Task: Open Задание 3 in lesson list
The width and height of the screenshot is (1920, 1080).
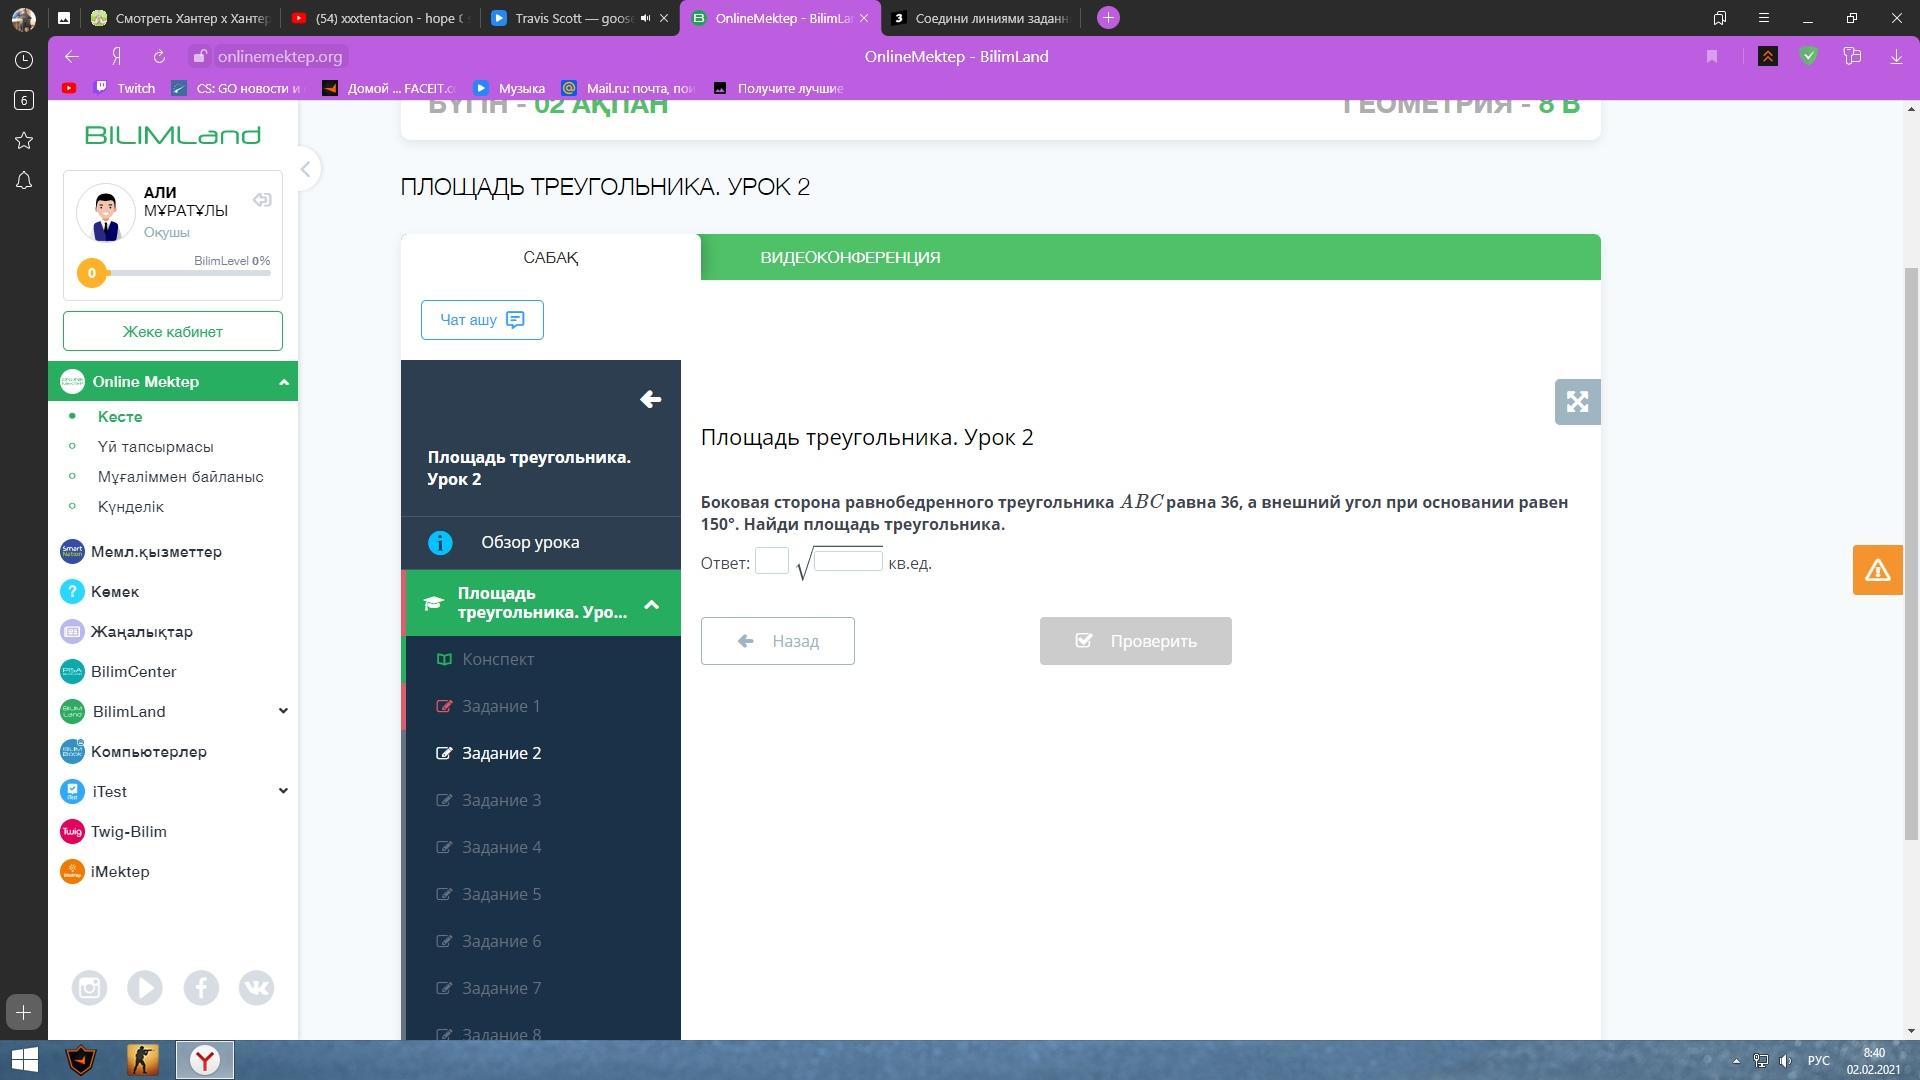Action: click(501, 800)
